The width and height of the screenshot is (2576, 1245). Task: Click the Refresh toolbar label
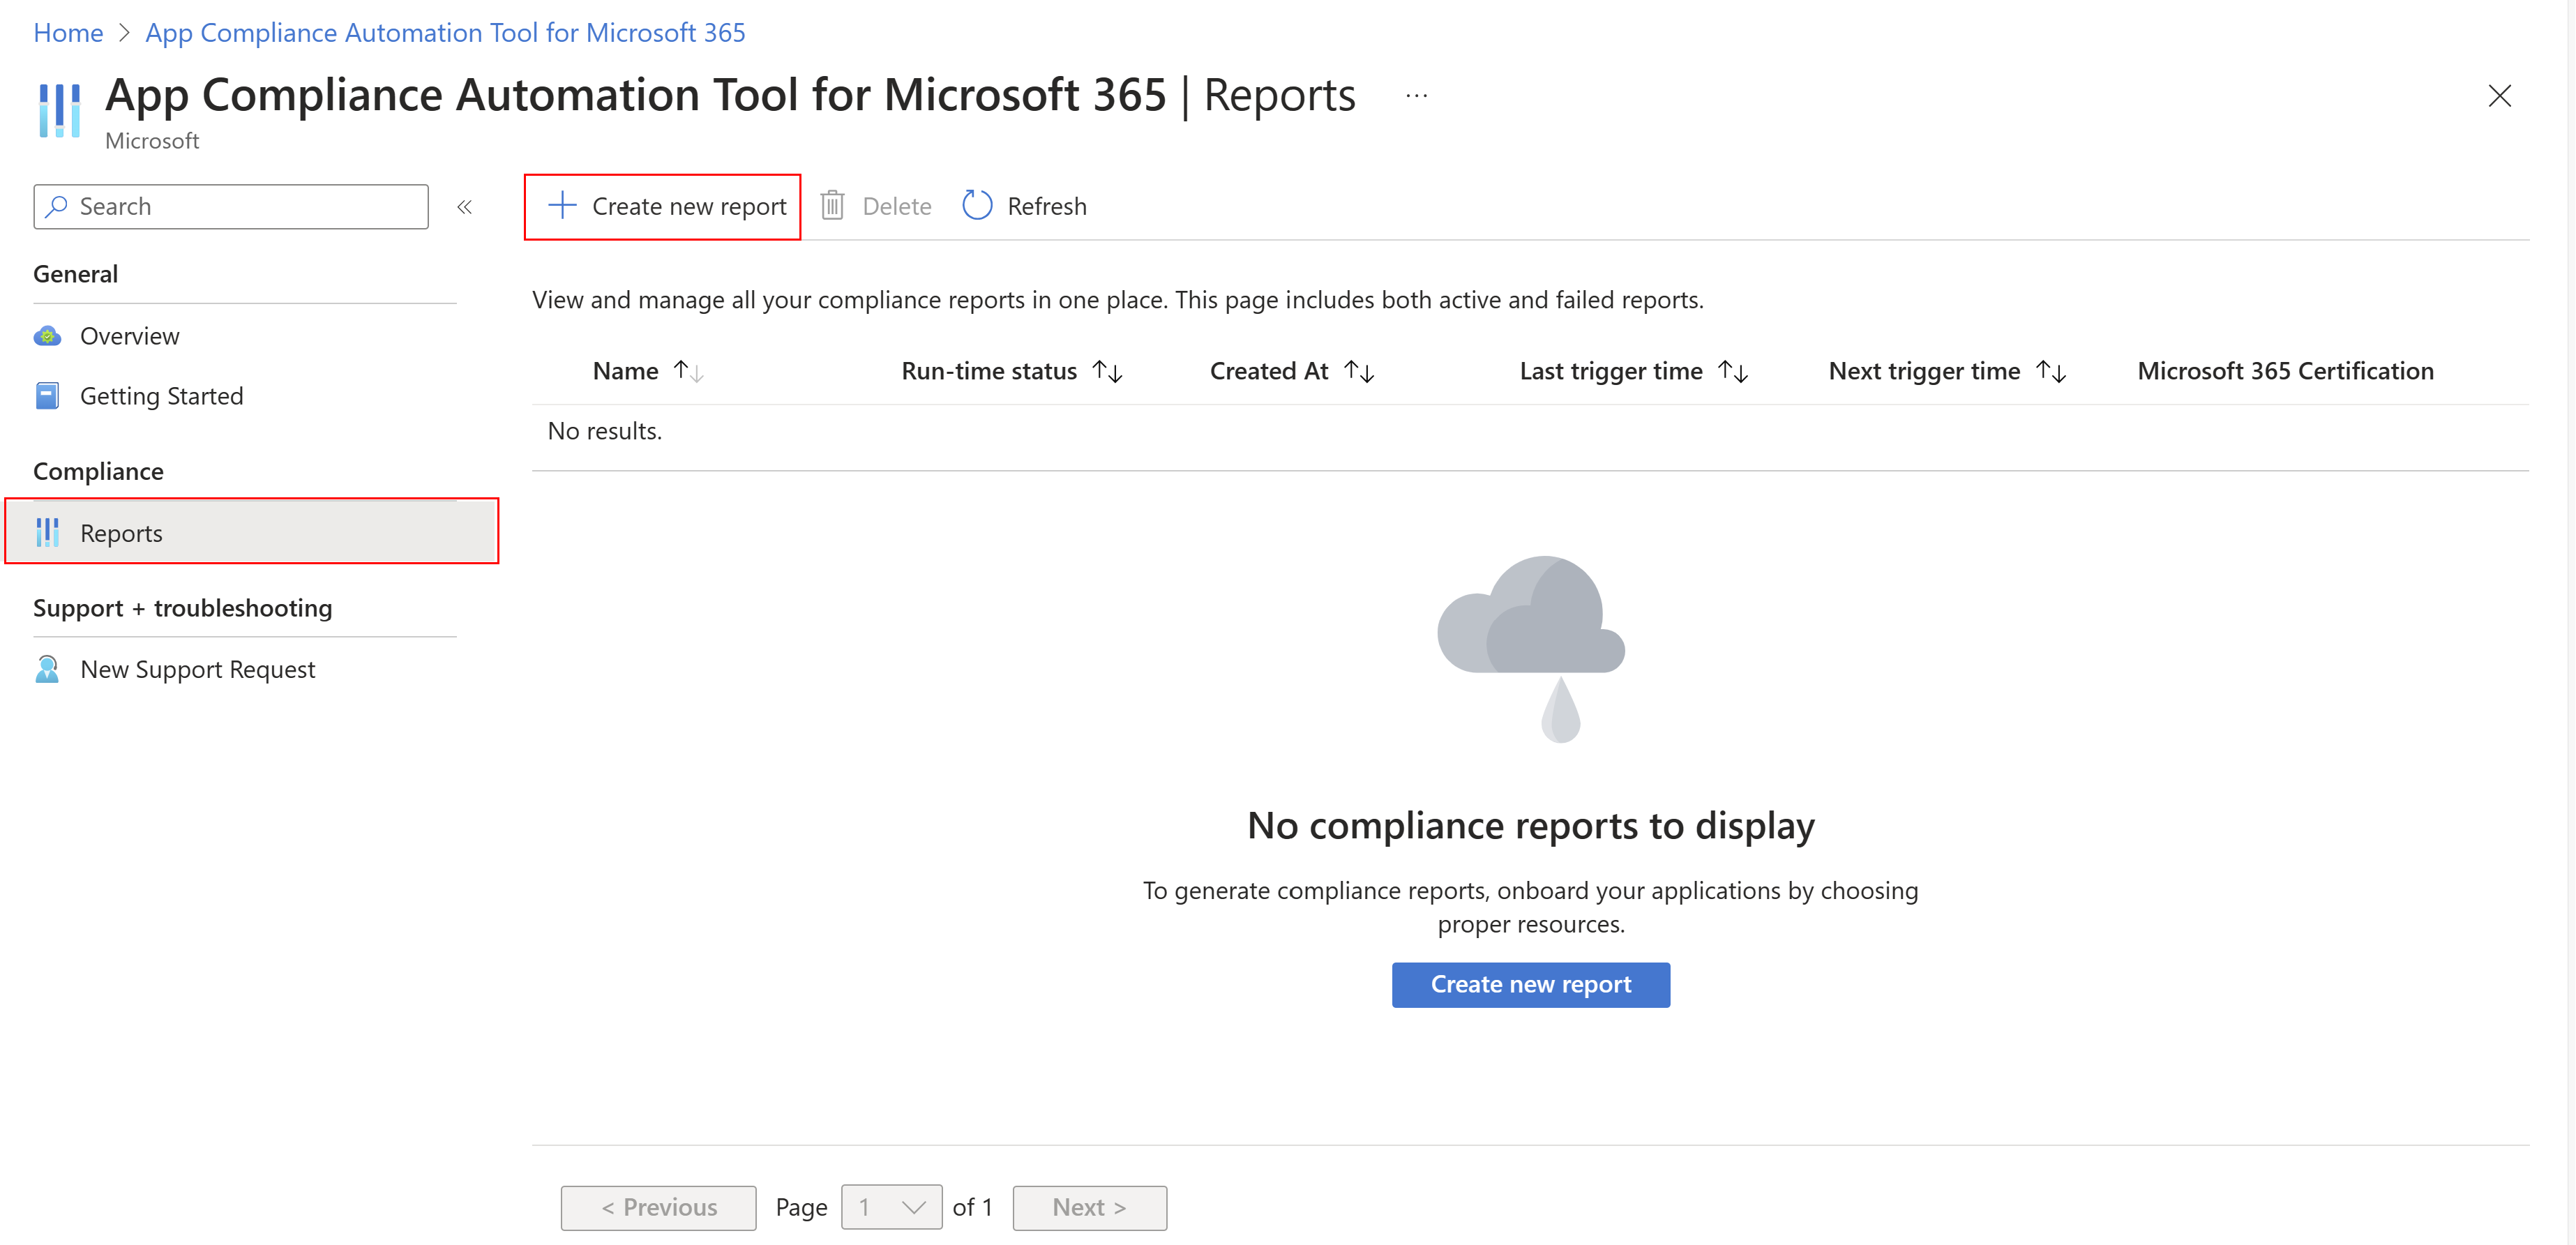pyautogui.click(x=1046, y=206)
